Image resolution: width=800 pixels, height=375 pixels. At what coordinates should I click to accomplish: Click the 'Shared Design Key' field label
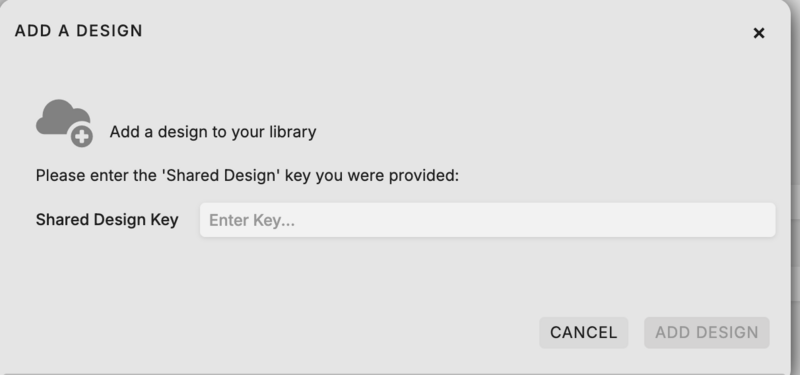107,220
